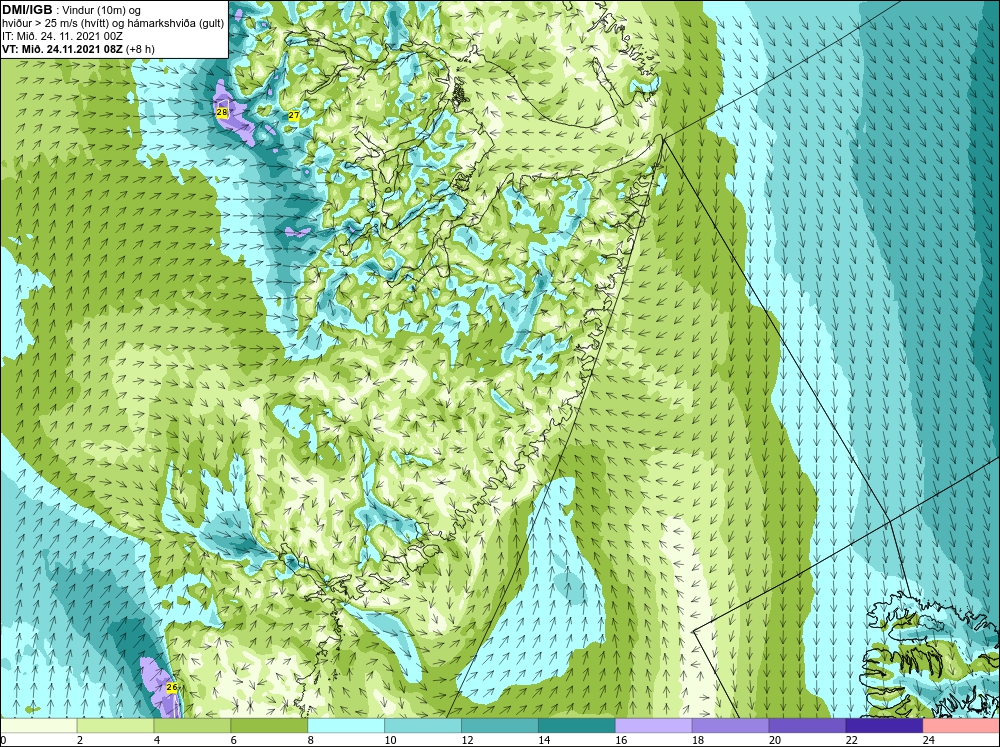The image size is (1000, 747).
Task: Click the legend scale value 12
Action: tap(467, 740)
